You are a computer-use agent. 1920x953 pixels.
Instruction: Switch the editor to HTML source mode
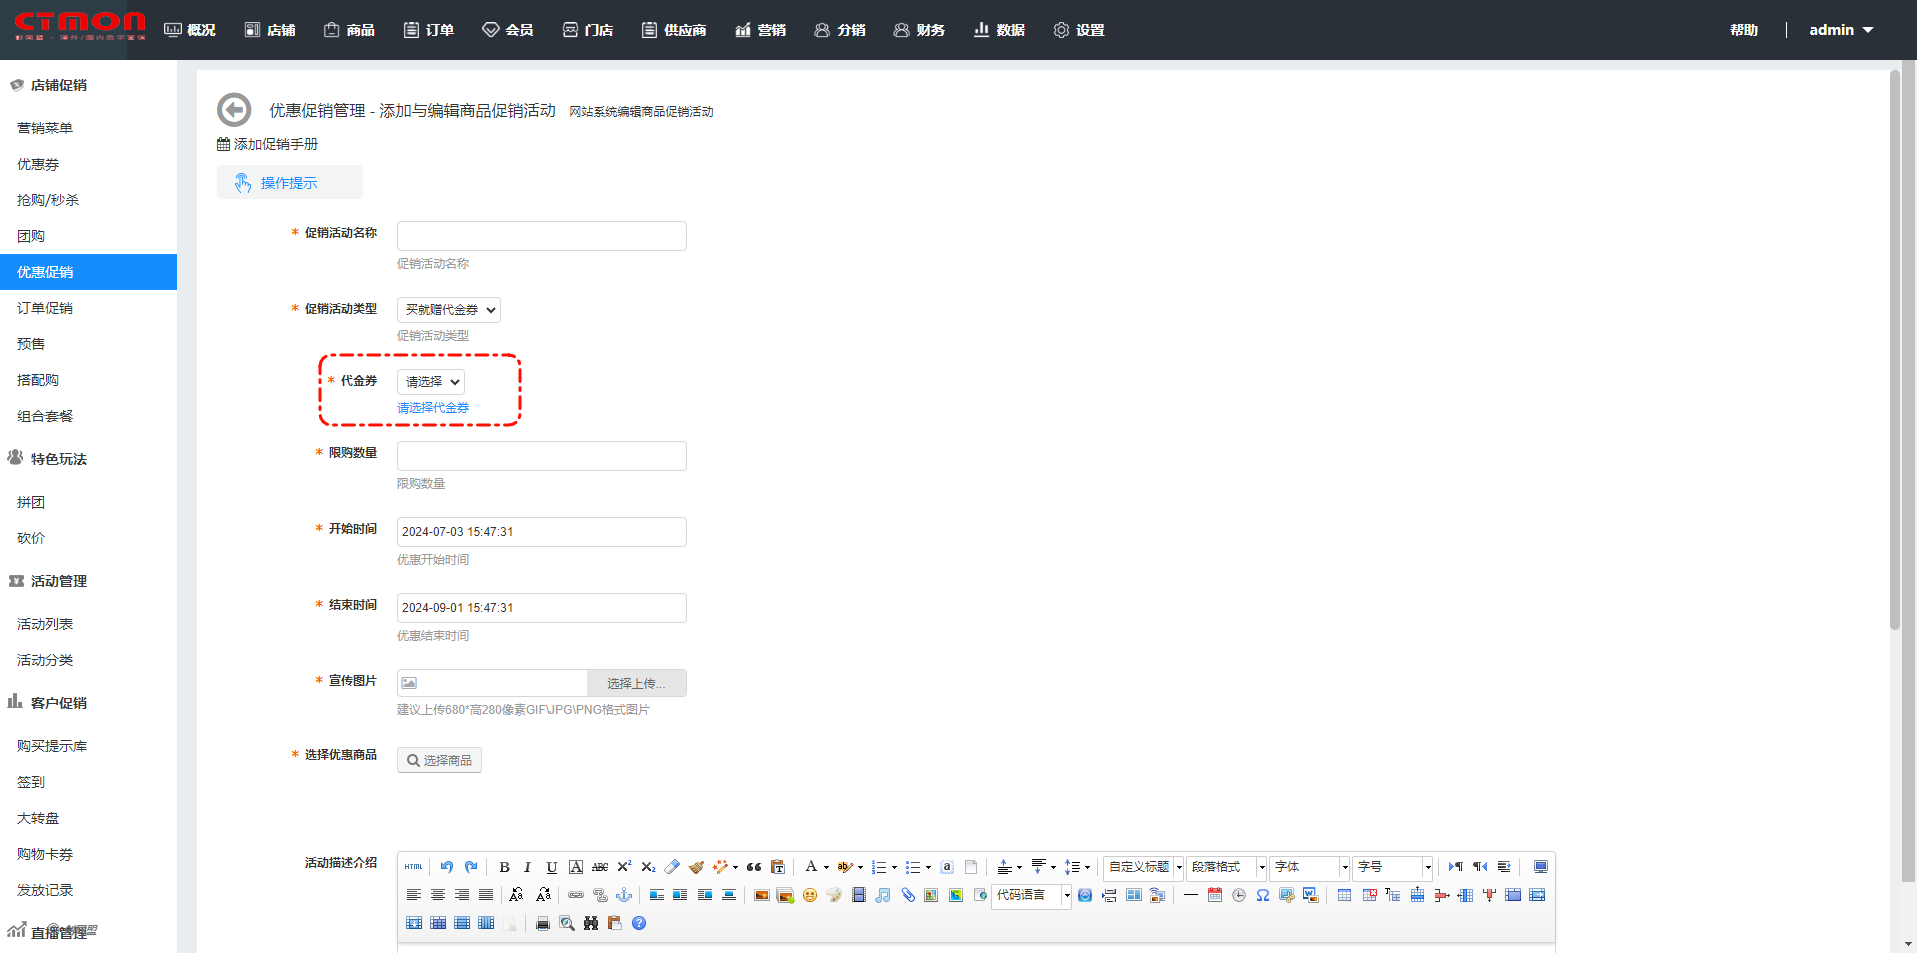[413, 867]
